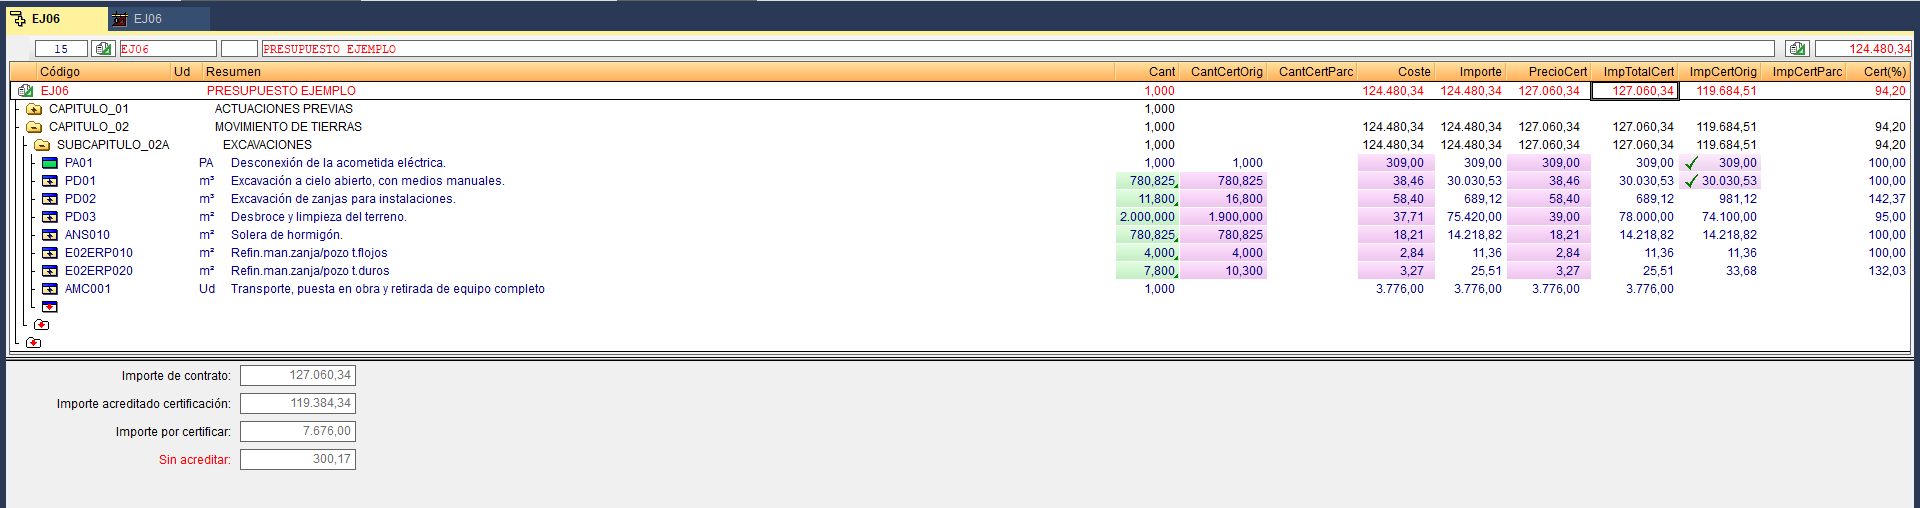Select 'Excavación de zanjas para instalaciones.' text

click(343, 199)
